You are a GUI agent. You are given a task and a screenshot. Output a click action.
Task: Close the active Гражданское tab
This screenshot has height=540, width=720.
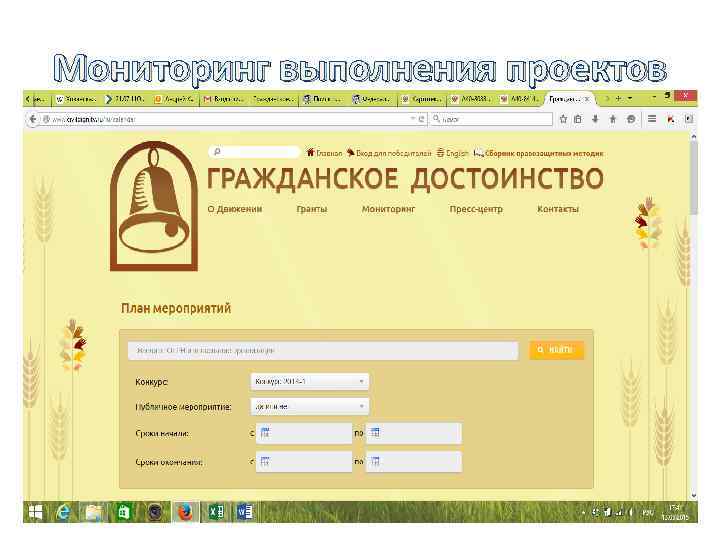pos(587,99)
